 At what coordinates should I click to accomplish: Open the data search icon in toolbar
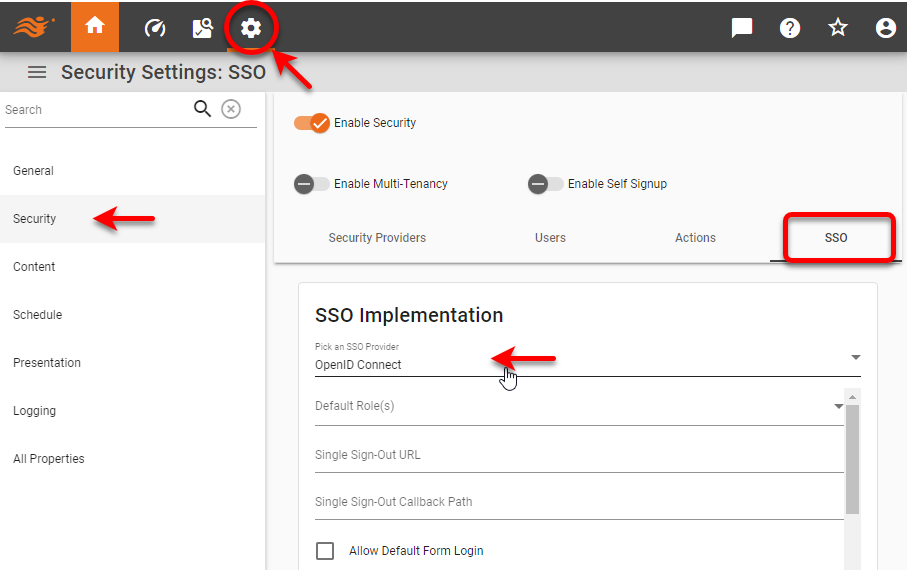point(202,28)
